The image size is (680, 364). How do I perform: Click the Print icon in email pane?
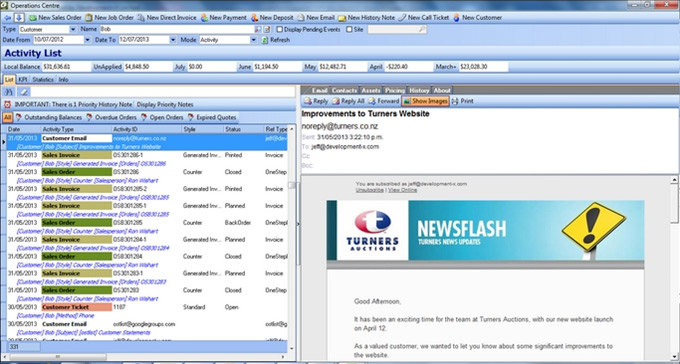(x=455, y=101)
